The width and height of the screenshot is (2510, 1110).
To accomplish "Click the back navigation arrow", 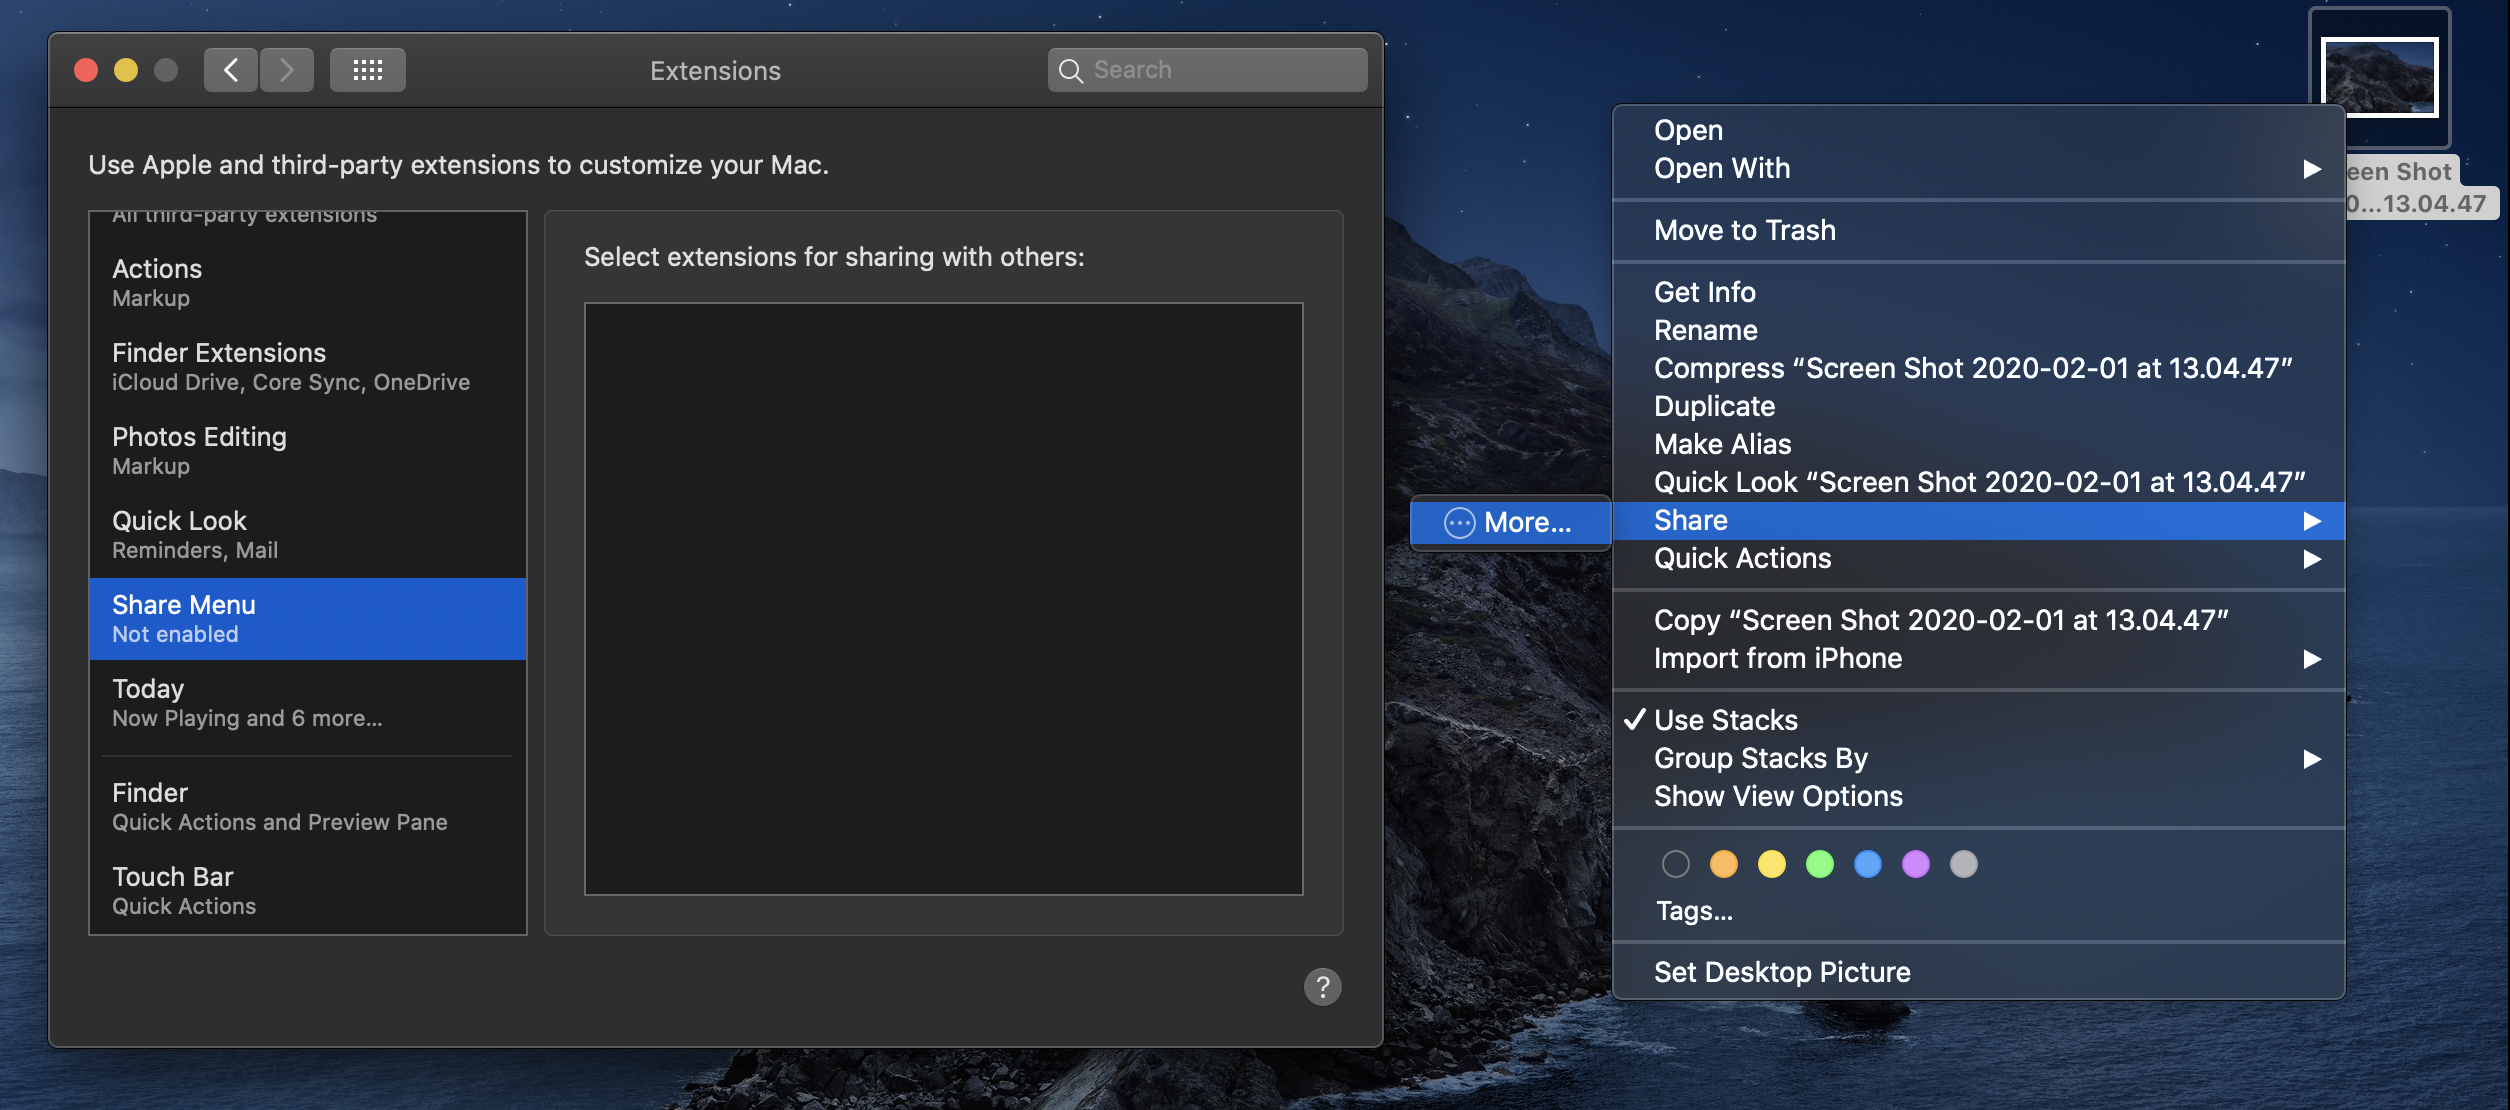I will 231,70.
